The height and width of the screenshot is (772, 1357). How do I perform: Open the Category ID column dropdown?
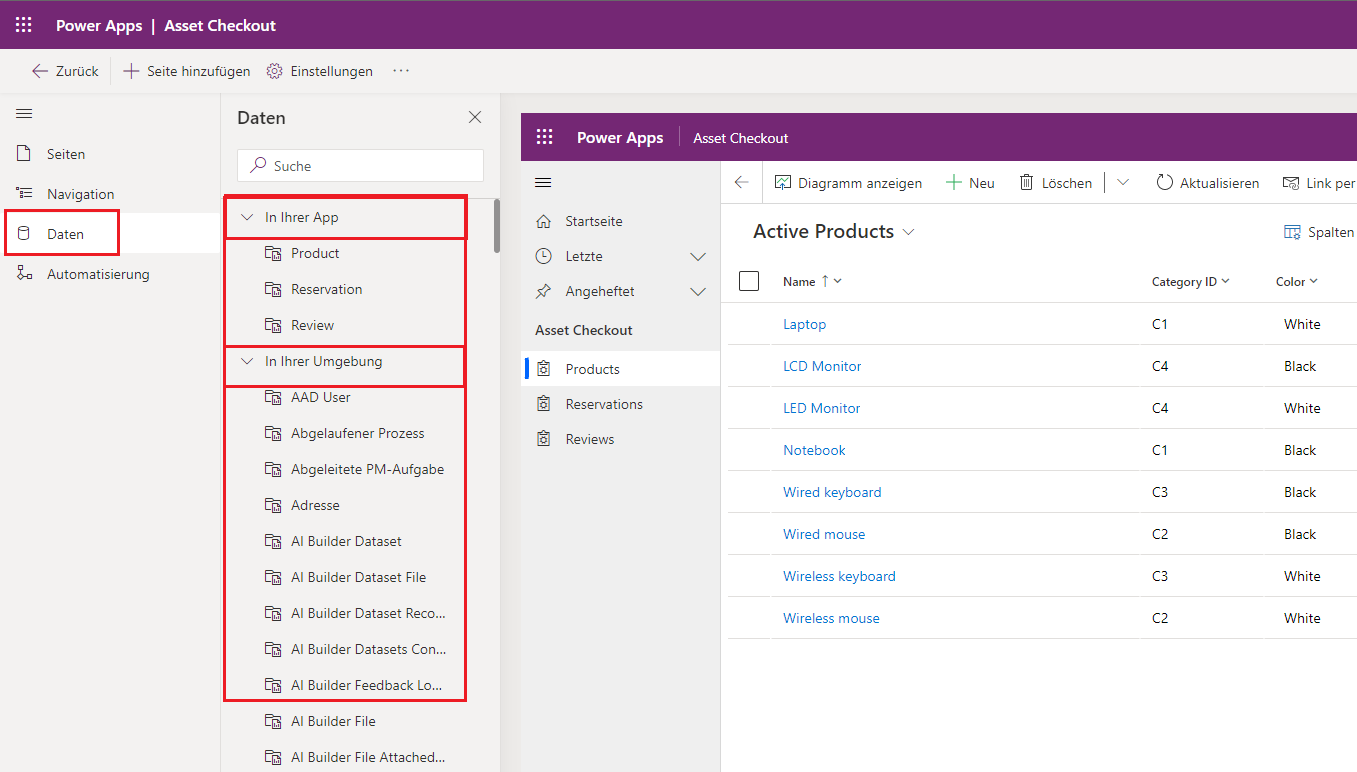[x=1190, y=282]
